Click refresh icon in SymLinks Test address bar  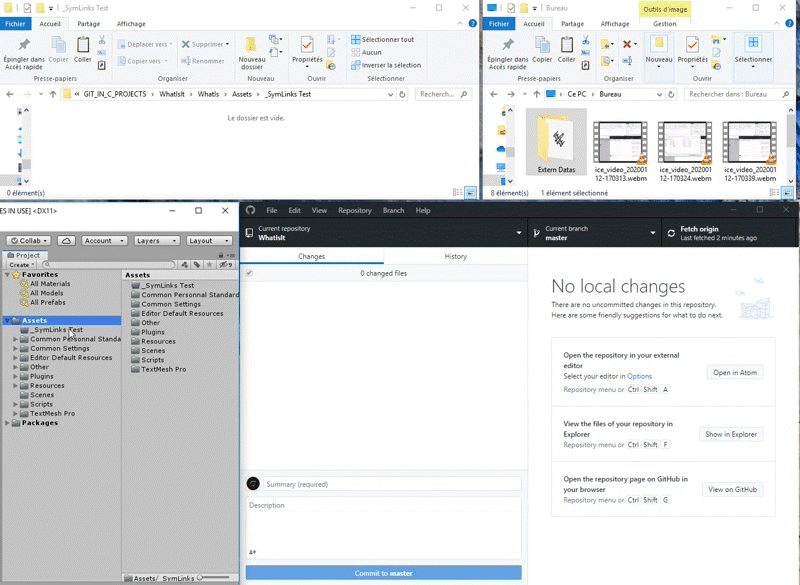point(403,94)
